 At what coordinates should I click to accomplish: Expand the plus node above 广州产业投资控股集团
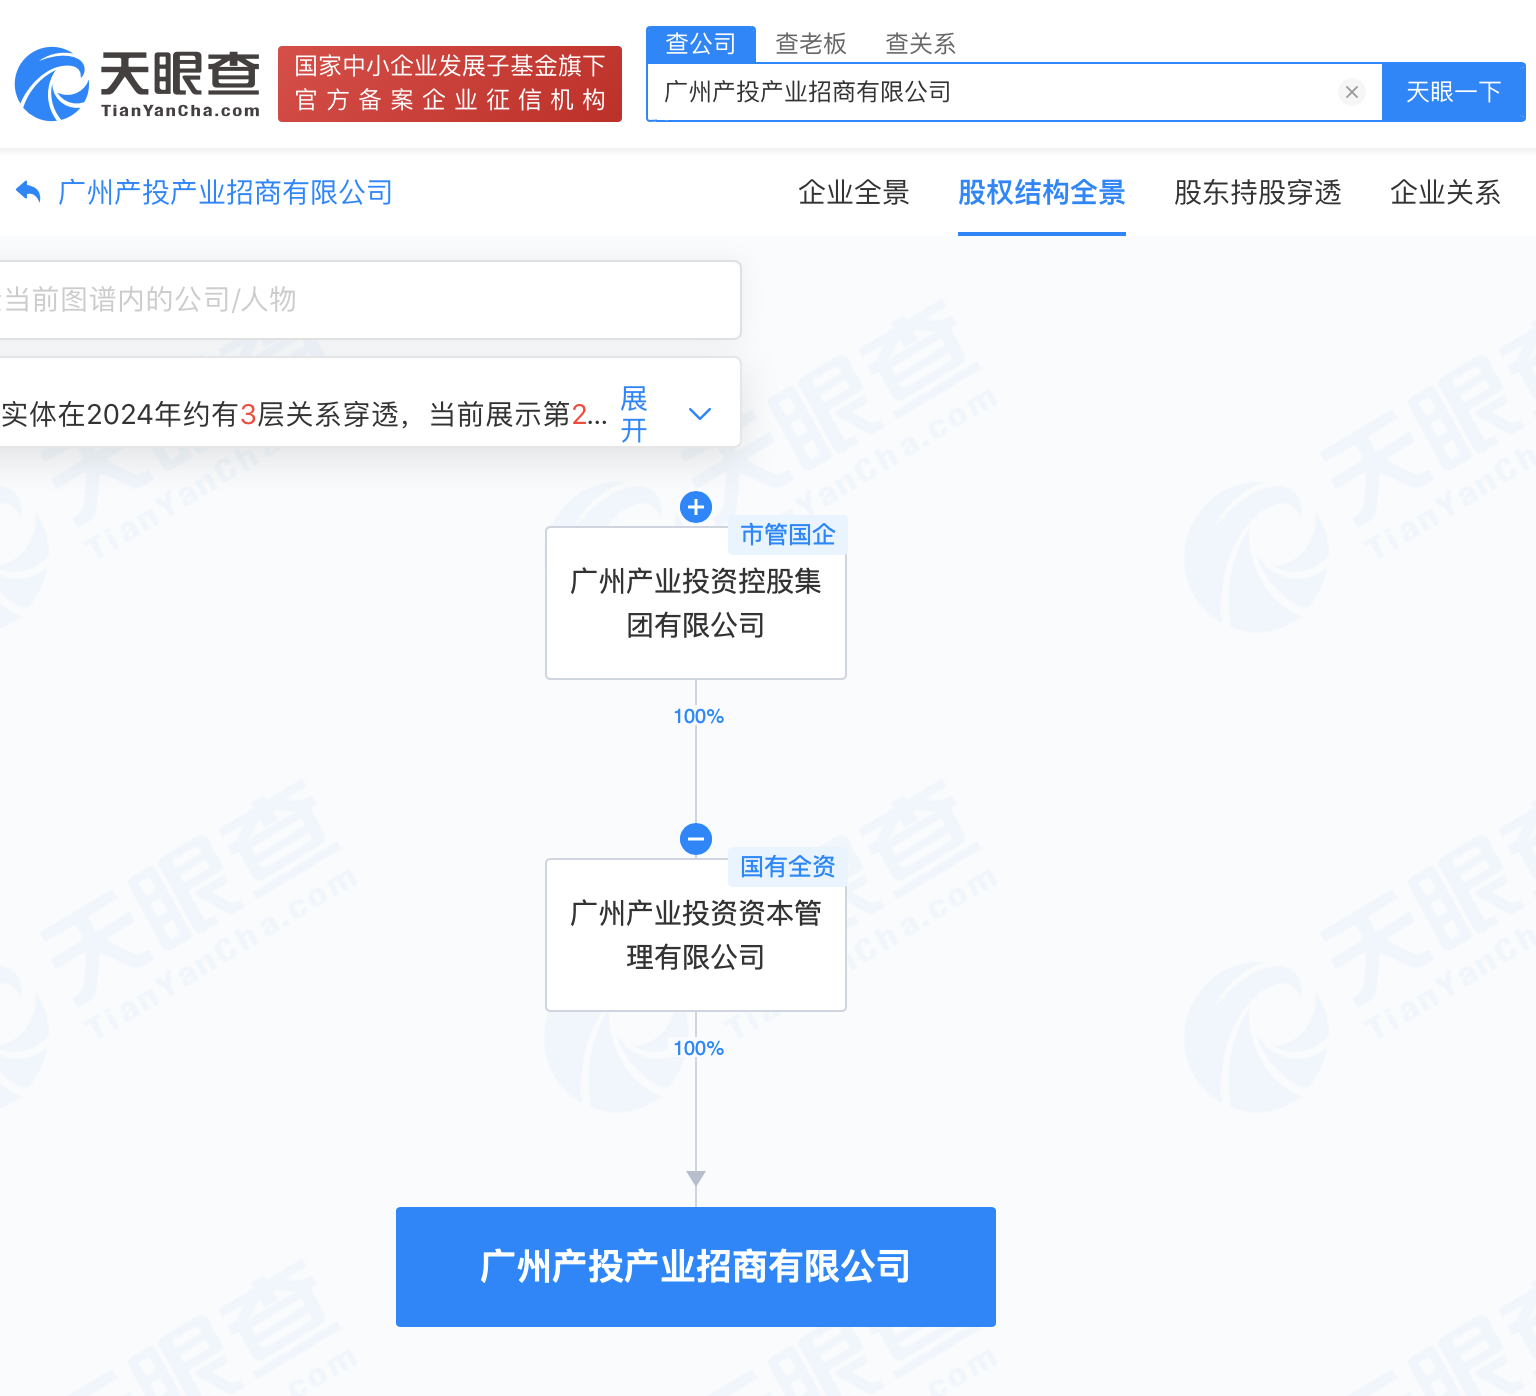click(696, 507)
